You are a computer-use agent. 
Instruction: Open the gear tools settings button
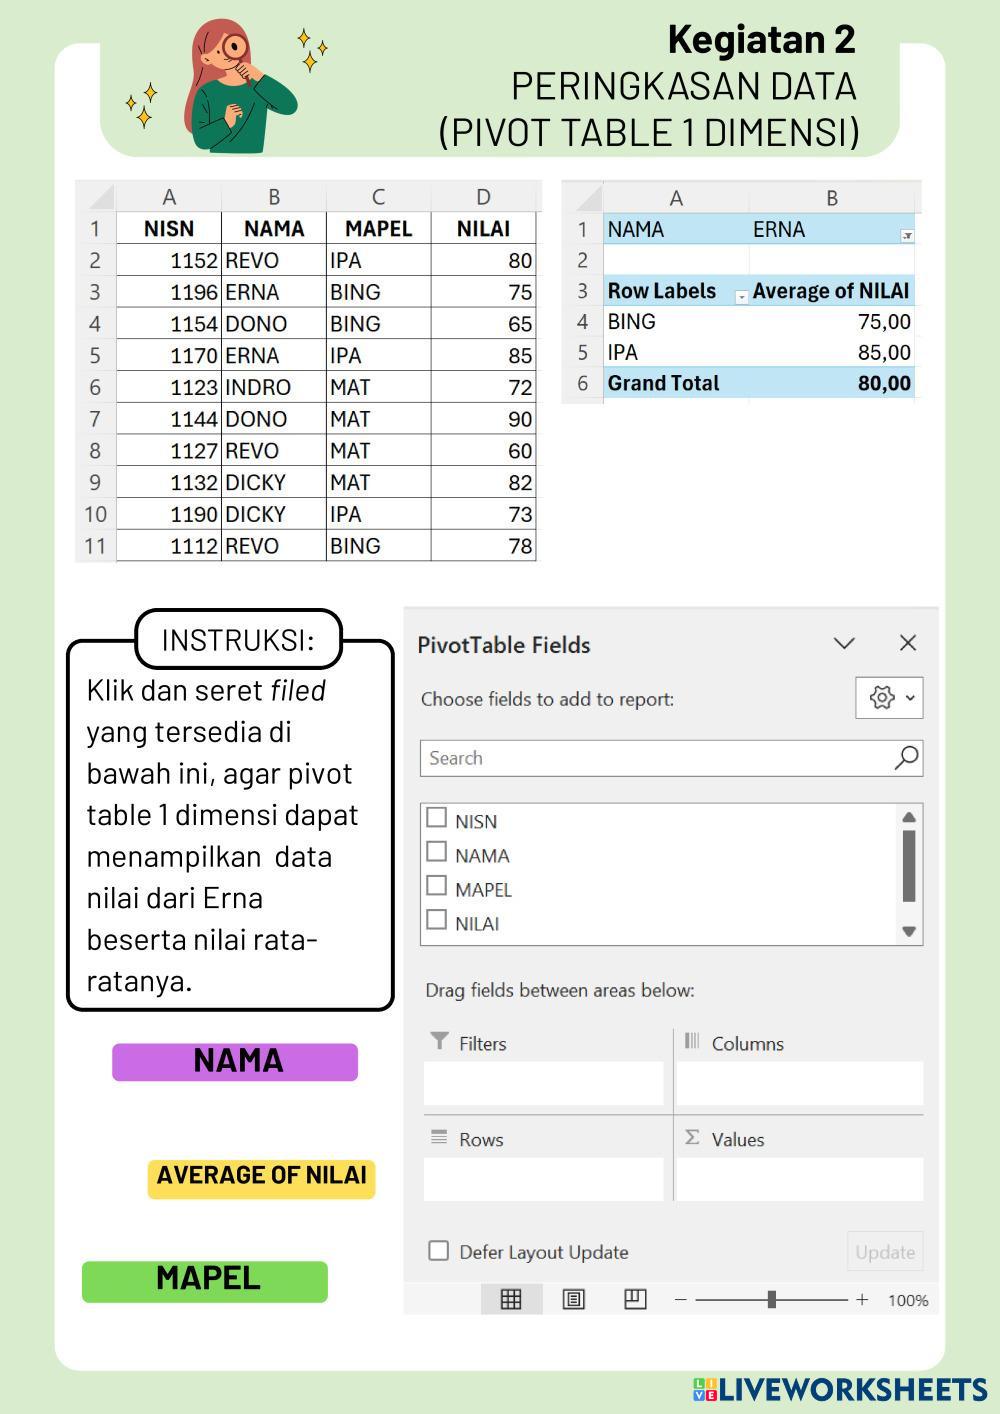[x=889, y=698]
